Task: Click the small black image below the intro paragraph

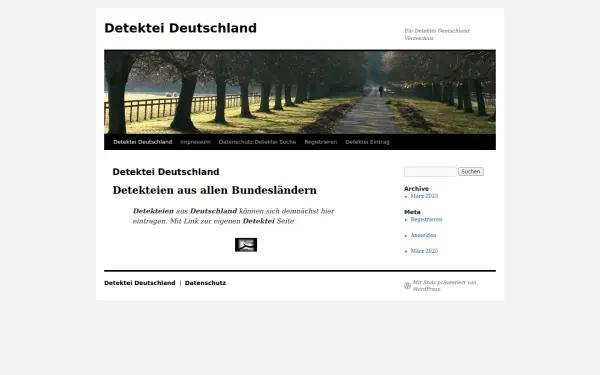Action: (x=246, y=245)
